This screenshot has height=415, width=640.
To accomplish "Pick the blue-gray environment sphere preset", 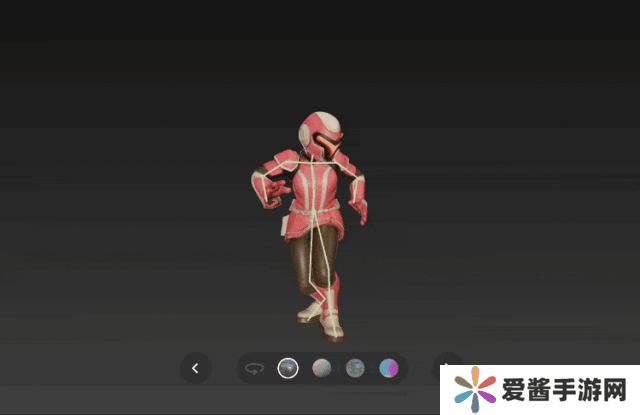I will [x=354, y=369].
